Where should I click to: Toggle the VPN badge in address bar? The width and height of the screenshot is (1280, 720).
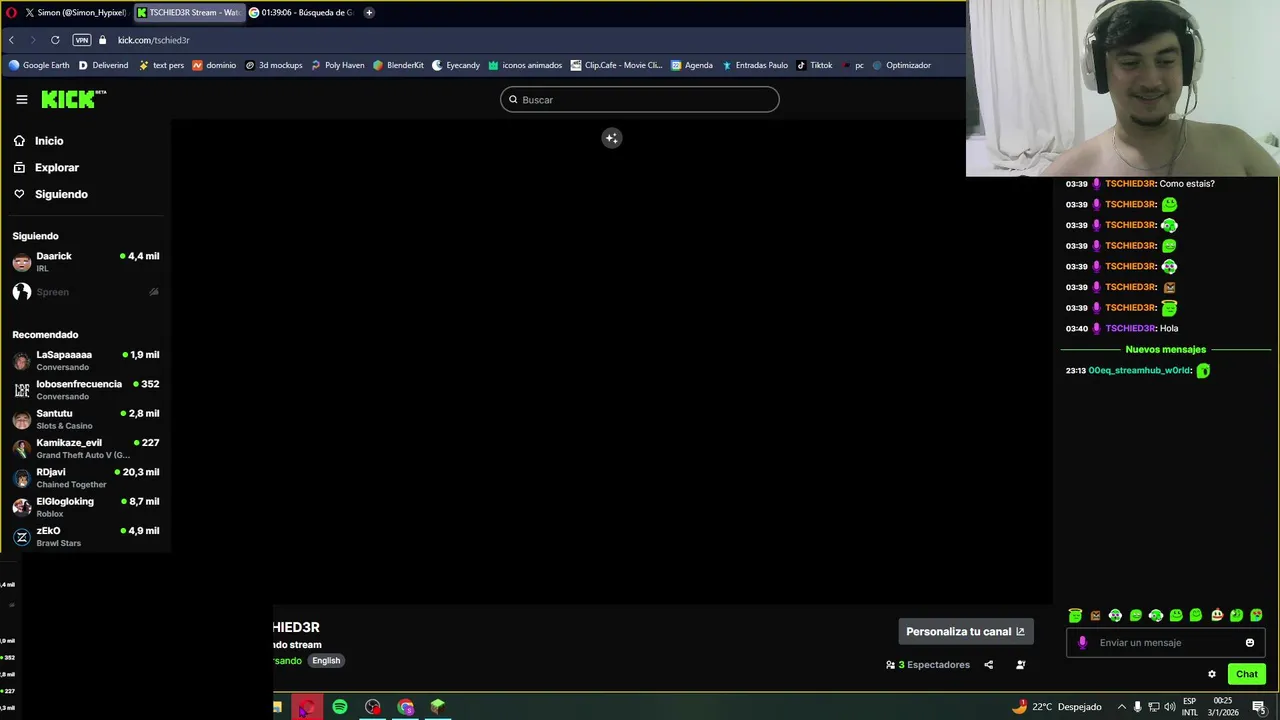click(x=82, y=40)
